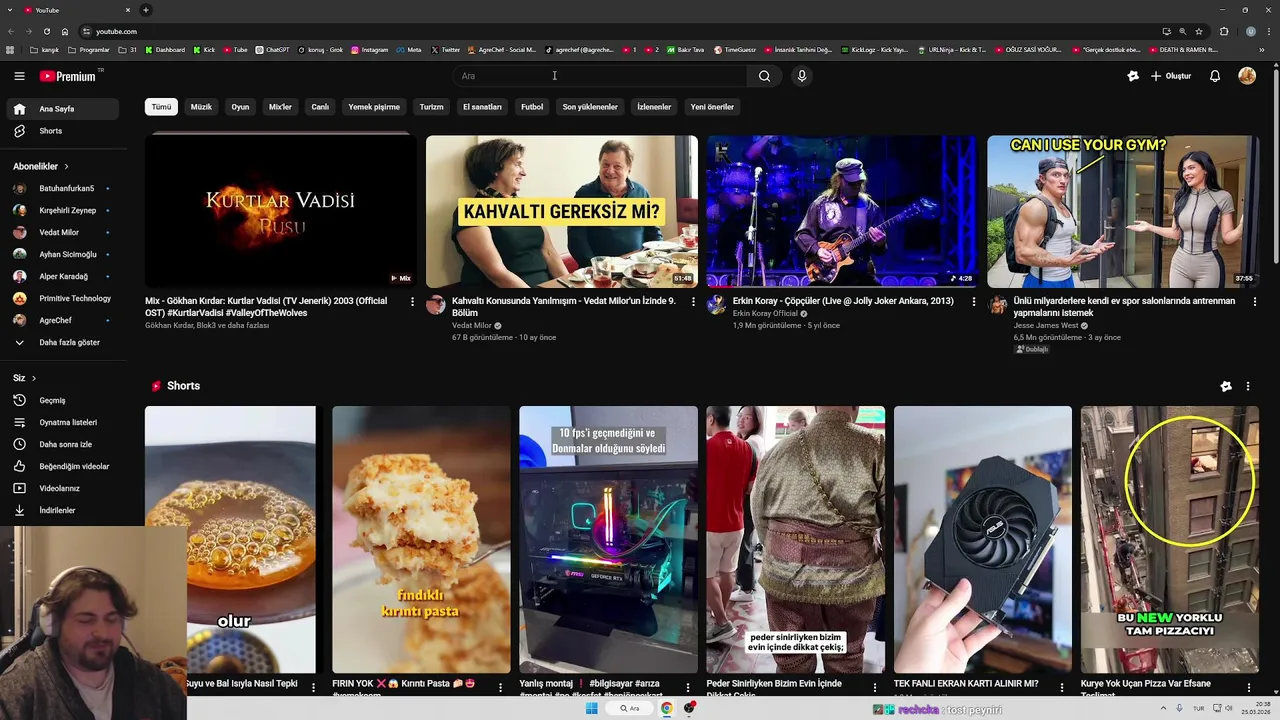Open İndirilenler in sidebar
Screen dimensions: 1280x720
point(62,510)
